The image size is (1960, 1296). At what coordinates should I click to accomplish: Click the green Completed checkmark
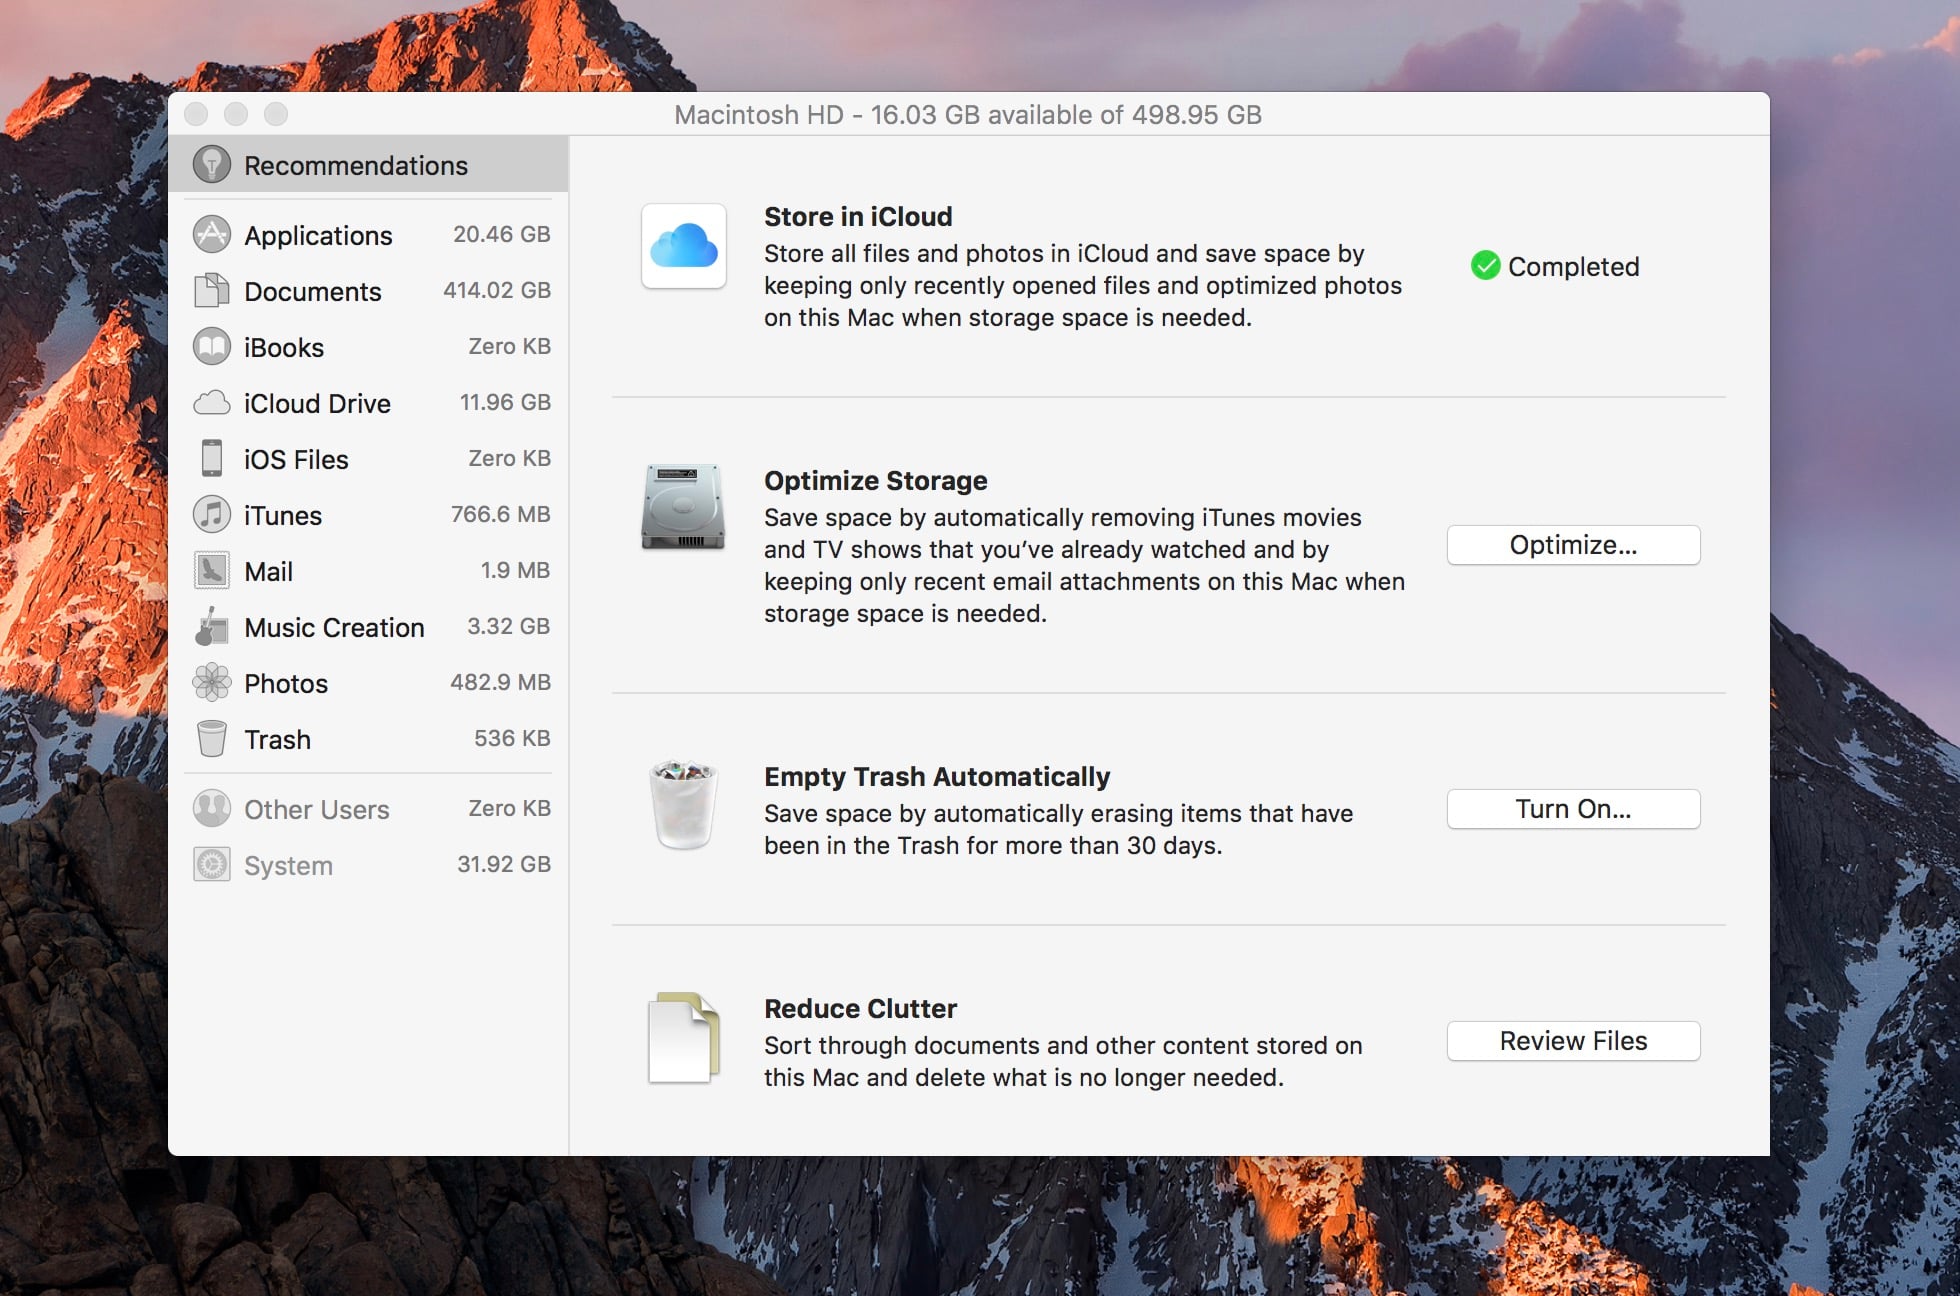pyautogui.click(x=1485, y=266)
